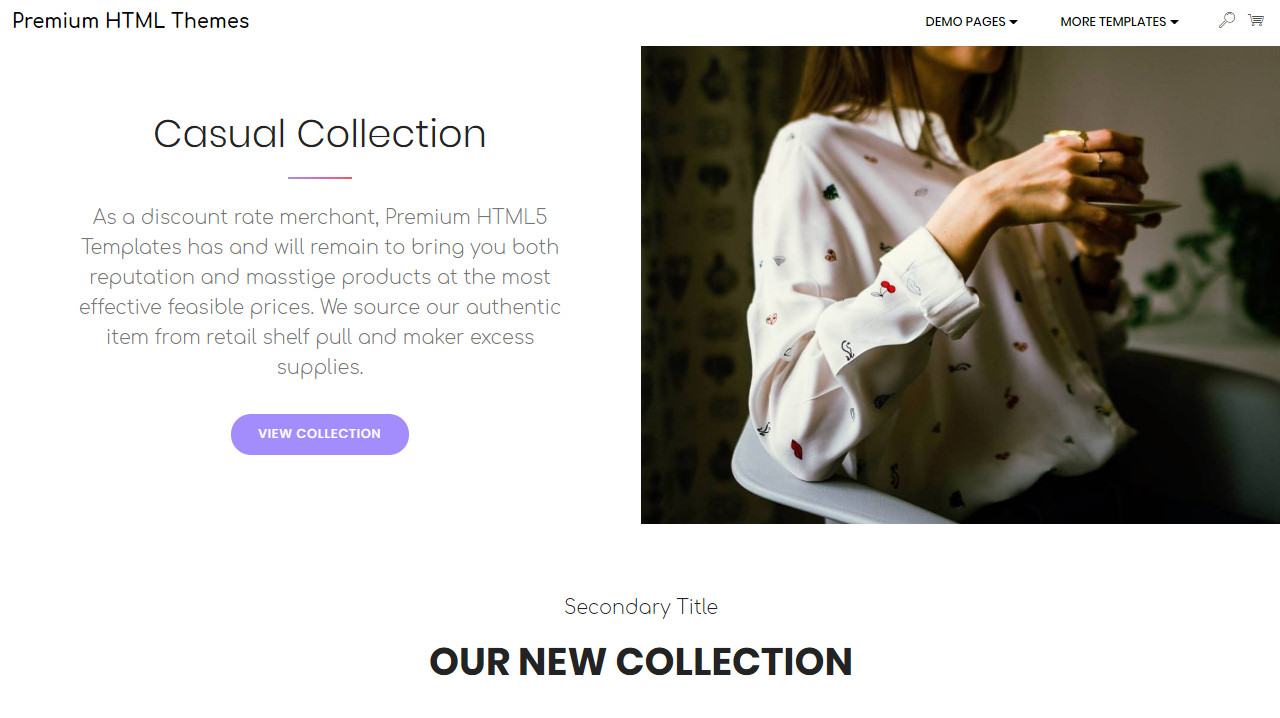Click the woman in white blouse photo

click(960, 285)
